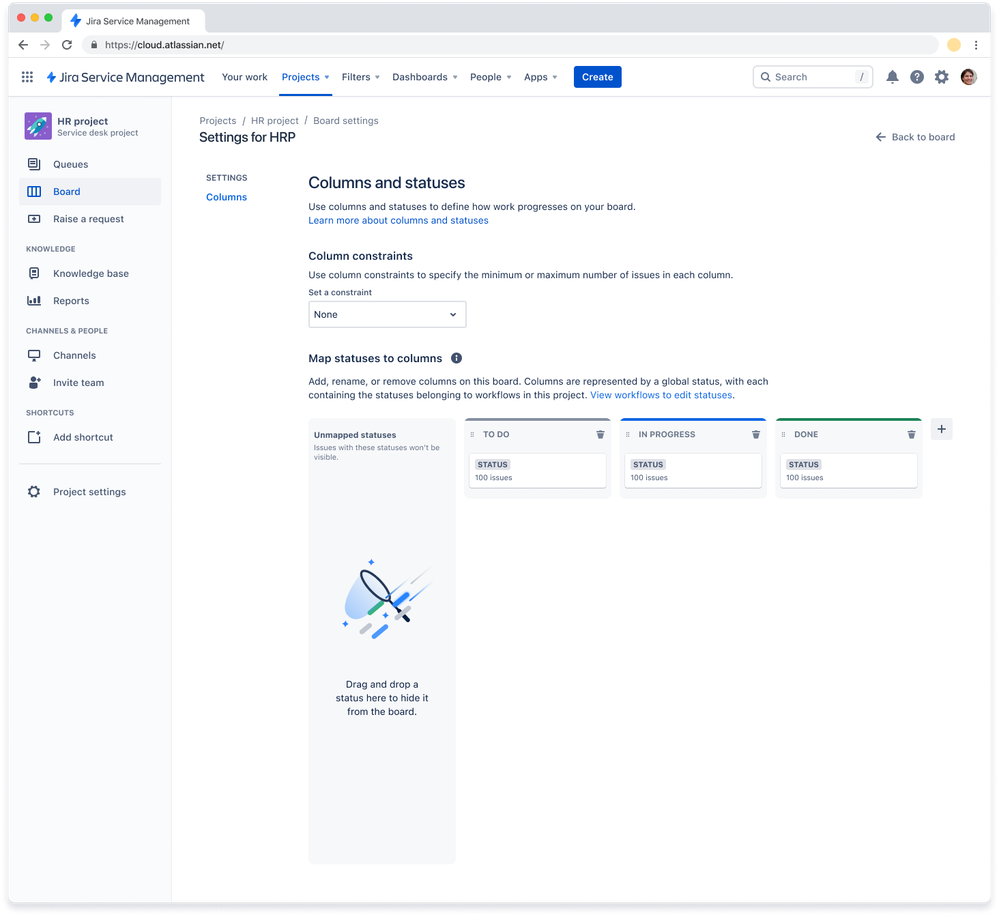This screenshot has width=999, height=916.
Task: Click Add shortcut in sidebar
Action: point(90,437)
